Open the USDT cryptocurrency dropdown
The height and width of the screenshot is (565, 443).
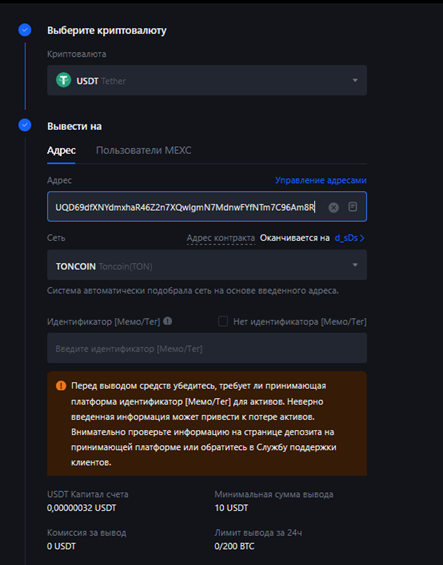[x=207, y=80]
